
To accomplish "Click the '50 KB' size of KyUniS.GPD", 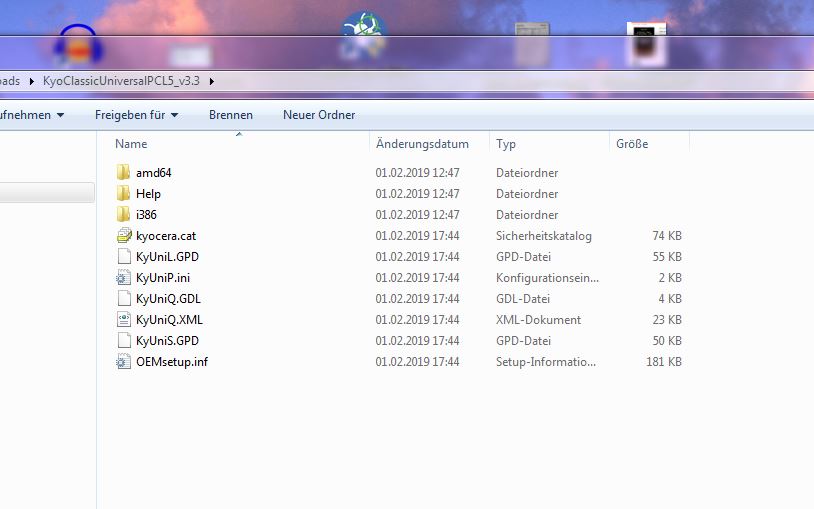I will (x=667, y=341).
